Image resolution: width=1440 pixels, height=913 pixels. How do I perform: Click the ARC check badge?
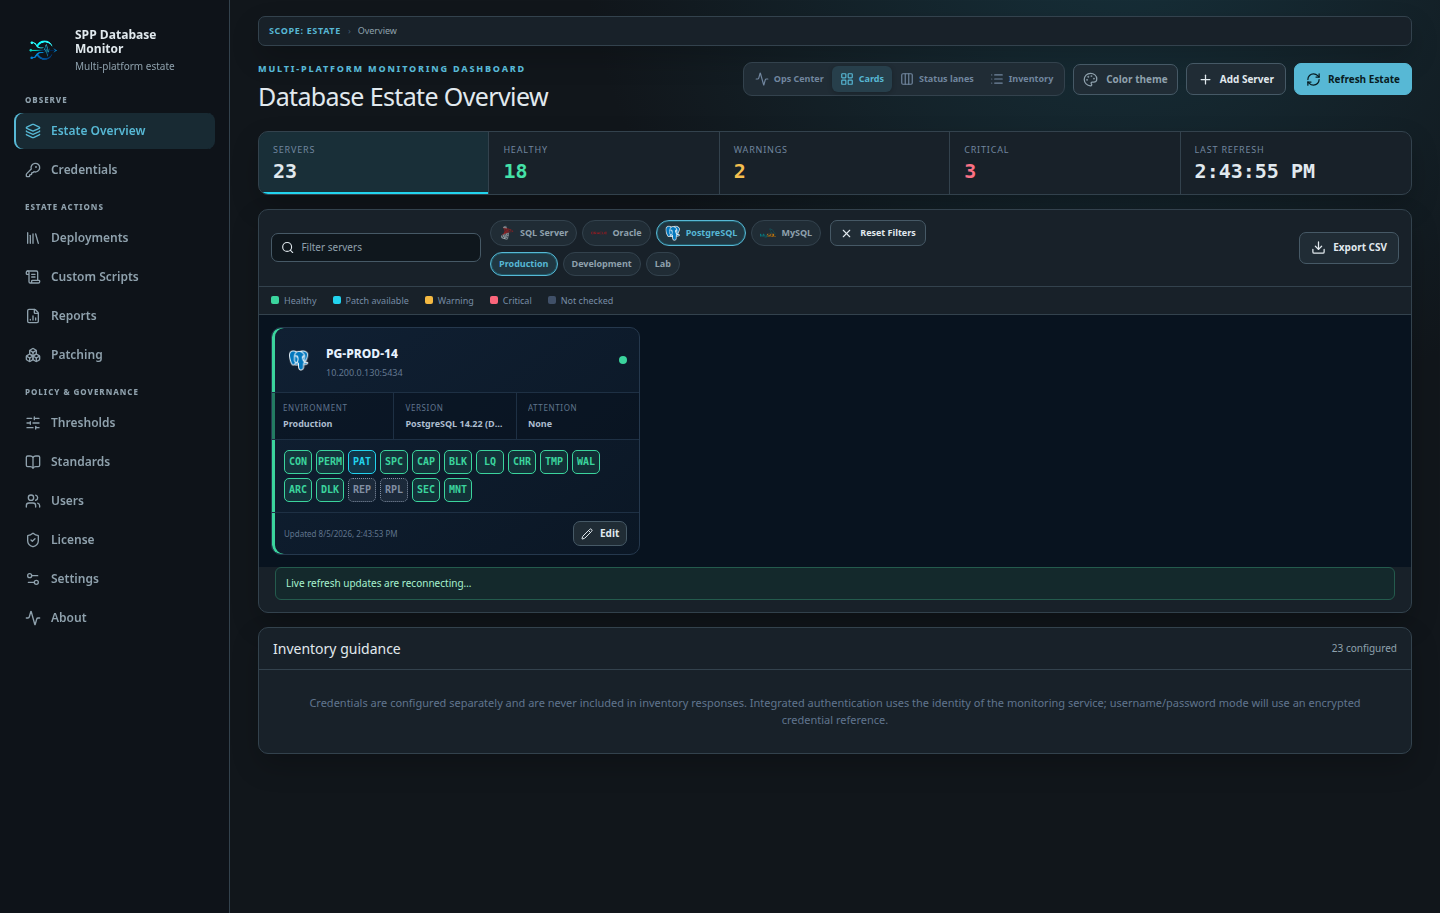coord(298,490)
